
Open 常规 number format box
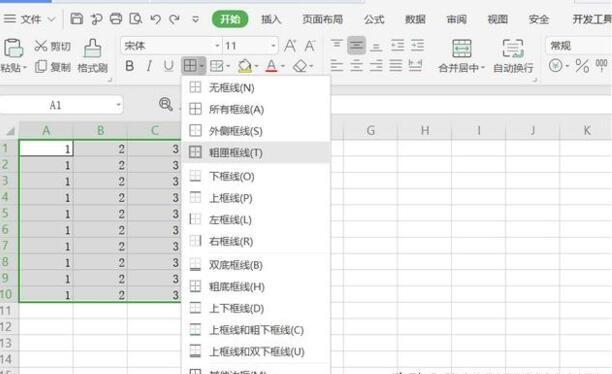[x=578, y=46]
